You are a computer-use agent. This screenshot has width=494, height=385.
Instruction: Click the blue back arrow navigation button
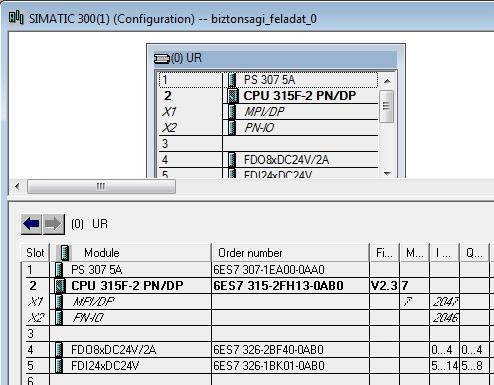pos(31,224)
